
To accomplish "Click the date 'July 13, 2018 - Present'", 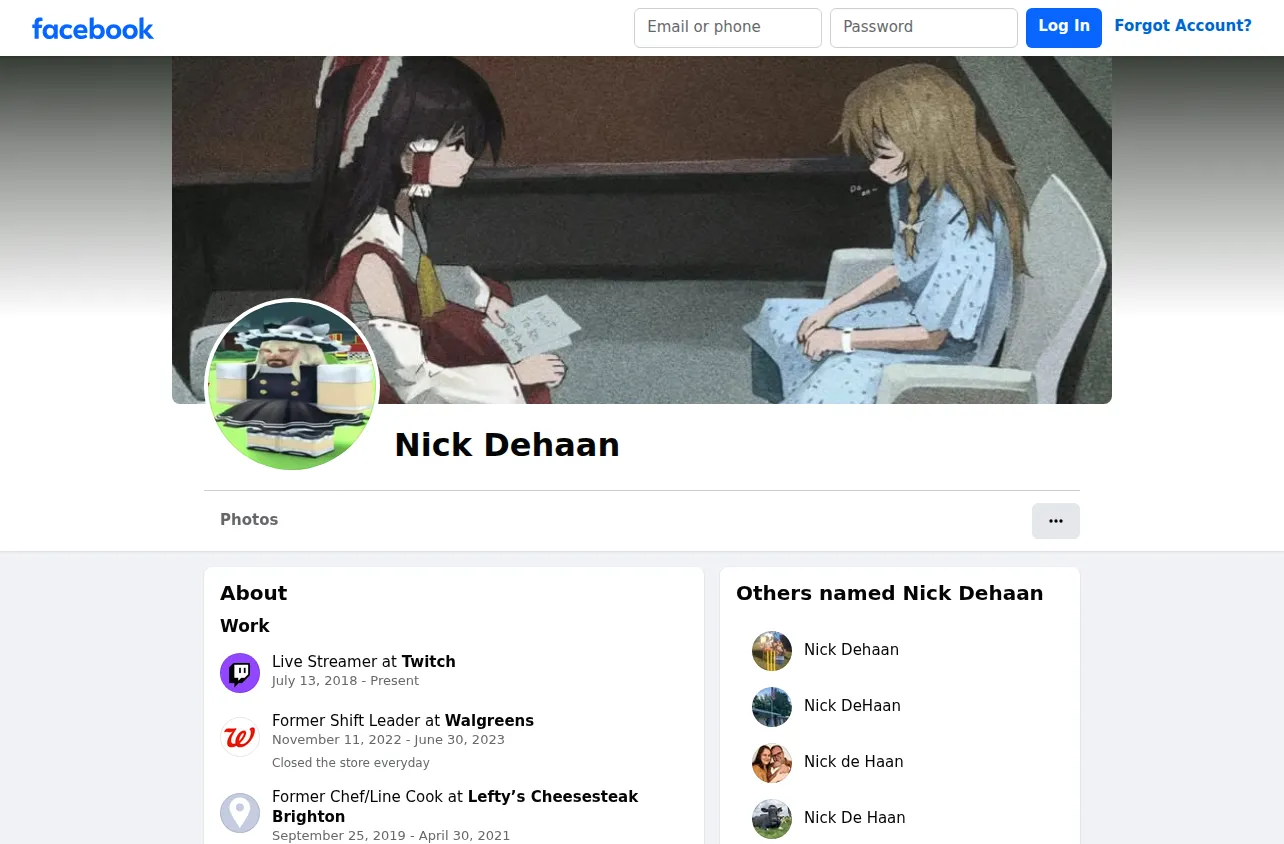I will coord(346,681).
